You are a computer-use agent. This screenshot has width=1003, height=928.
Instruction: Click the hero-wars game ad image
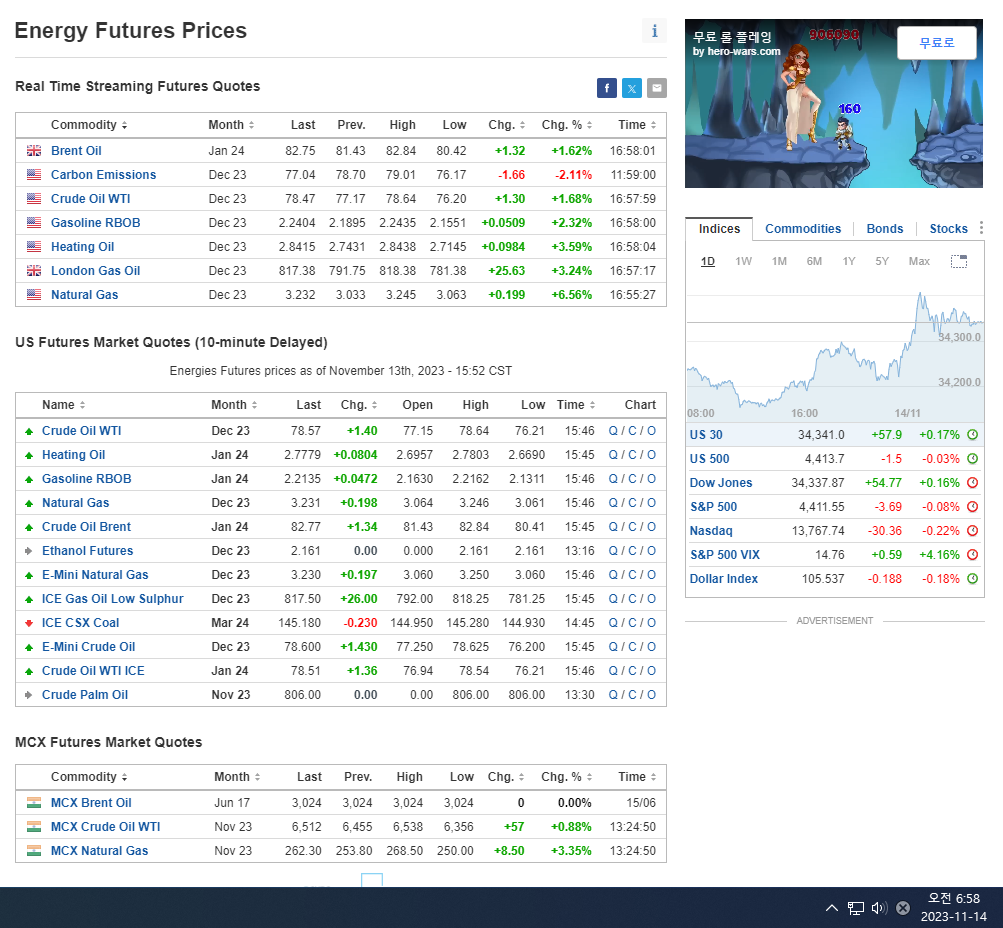click(833, 104)
